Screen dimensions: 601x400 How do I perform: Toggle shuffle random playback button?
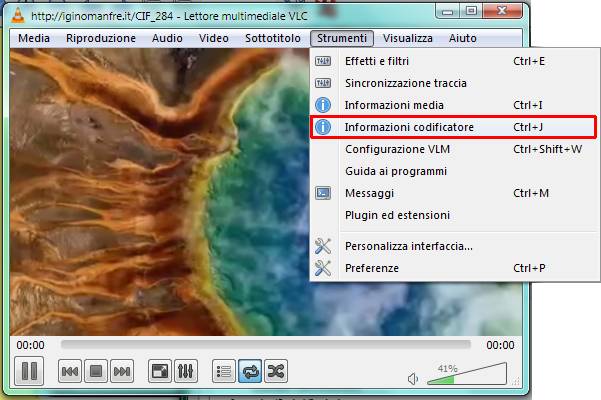pos(276,371)
